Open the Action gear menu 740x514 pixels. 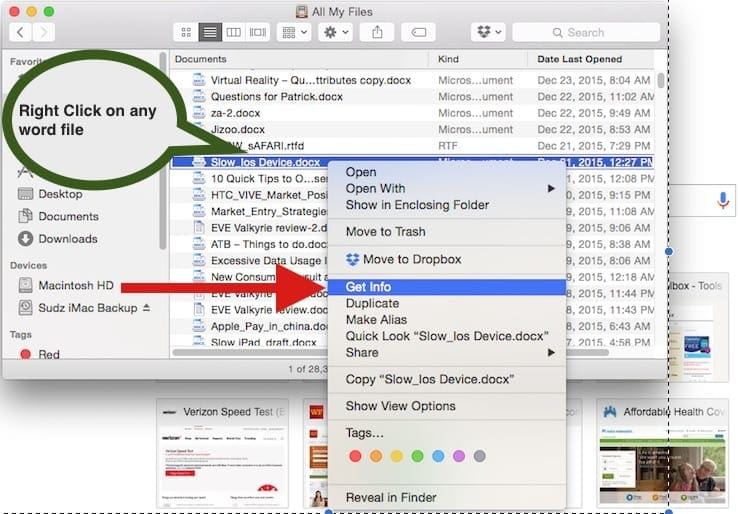coord(335,33)
